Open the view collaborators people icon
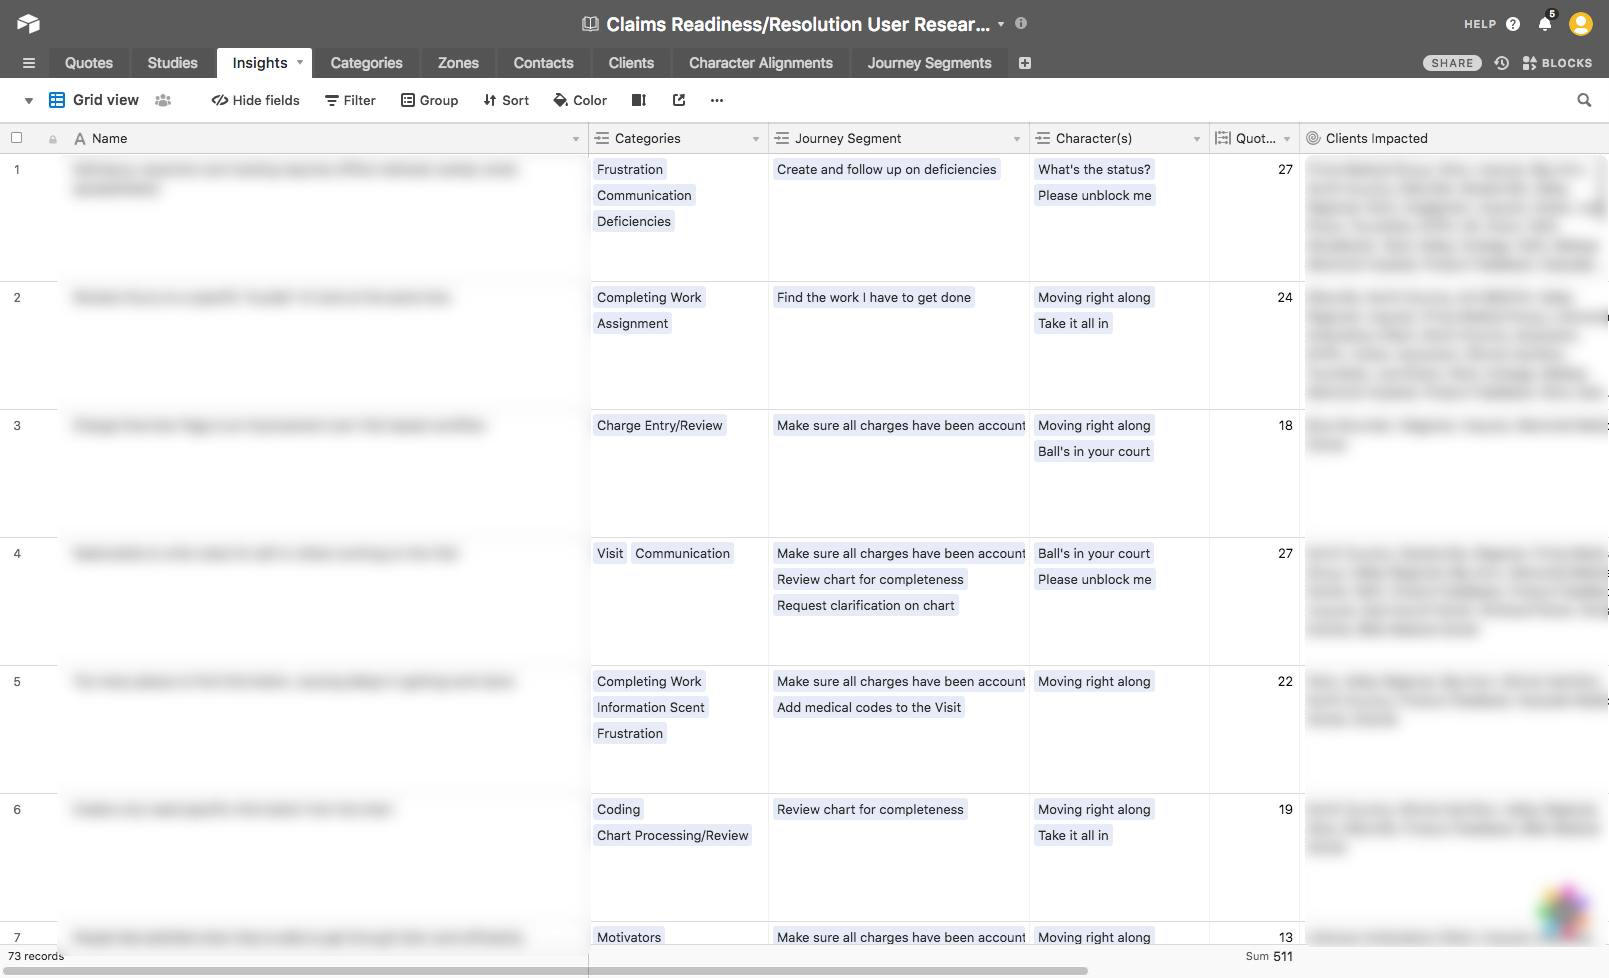The image size is (1609, 978). (163, 100)
